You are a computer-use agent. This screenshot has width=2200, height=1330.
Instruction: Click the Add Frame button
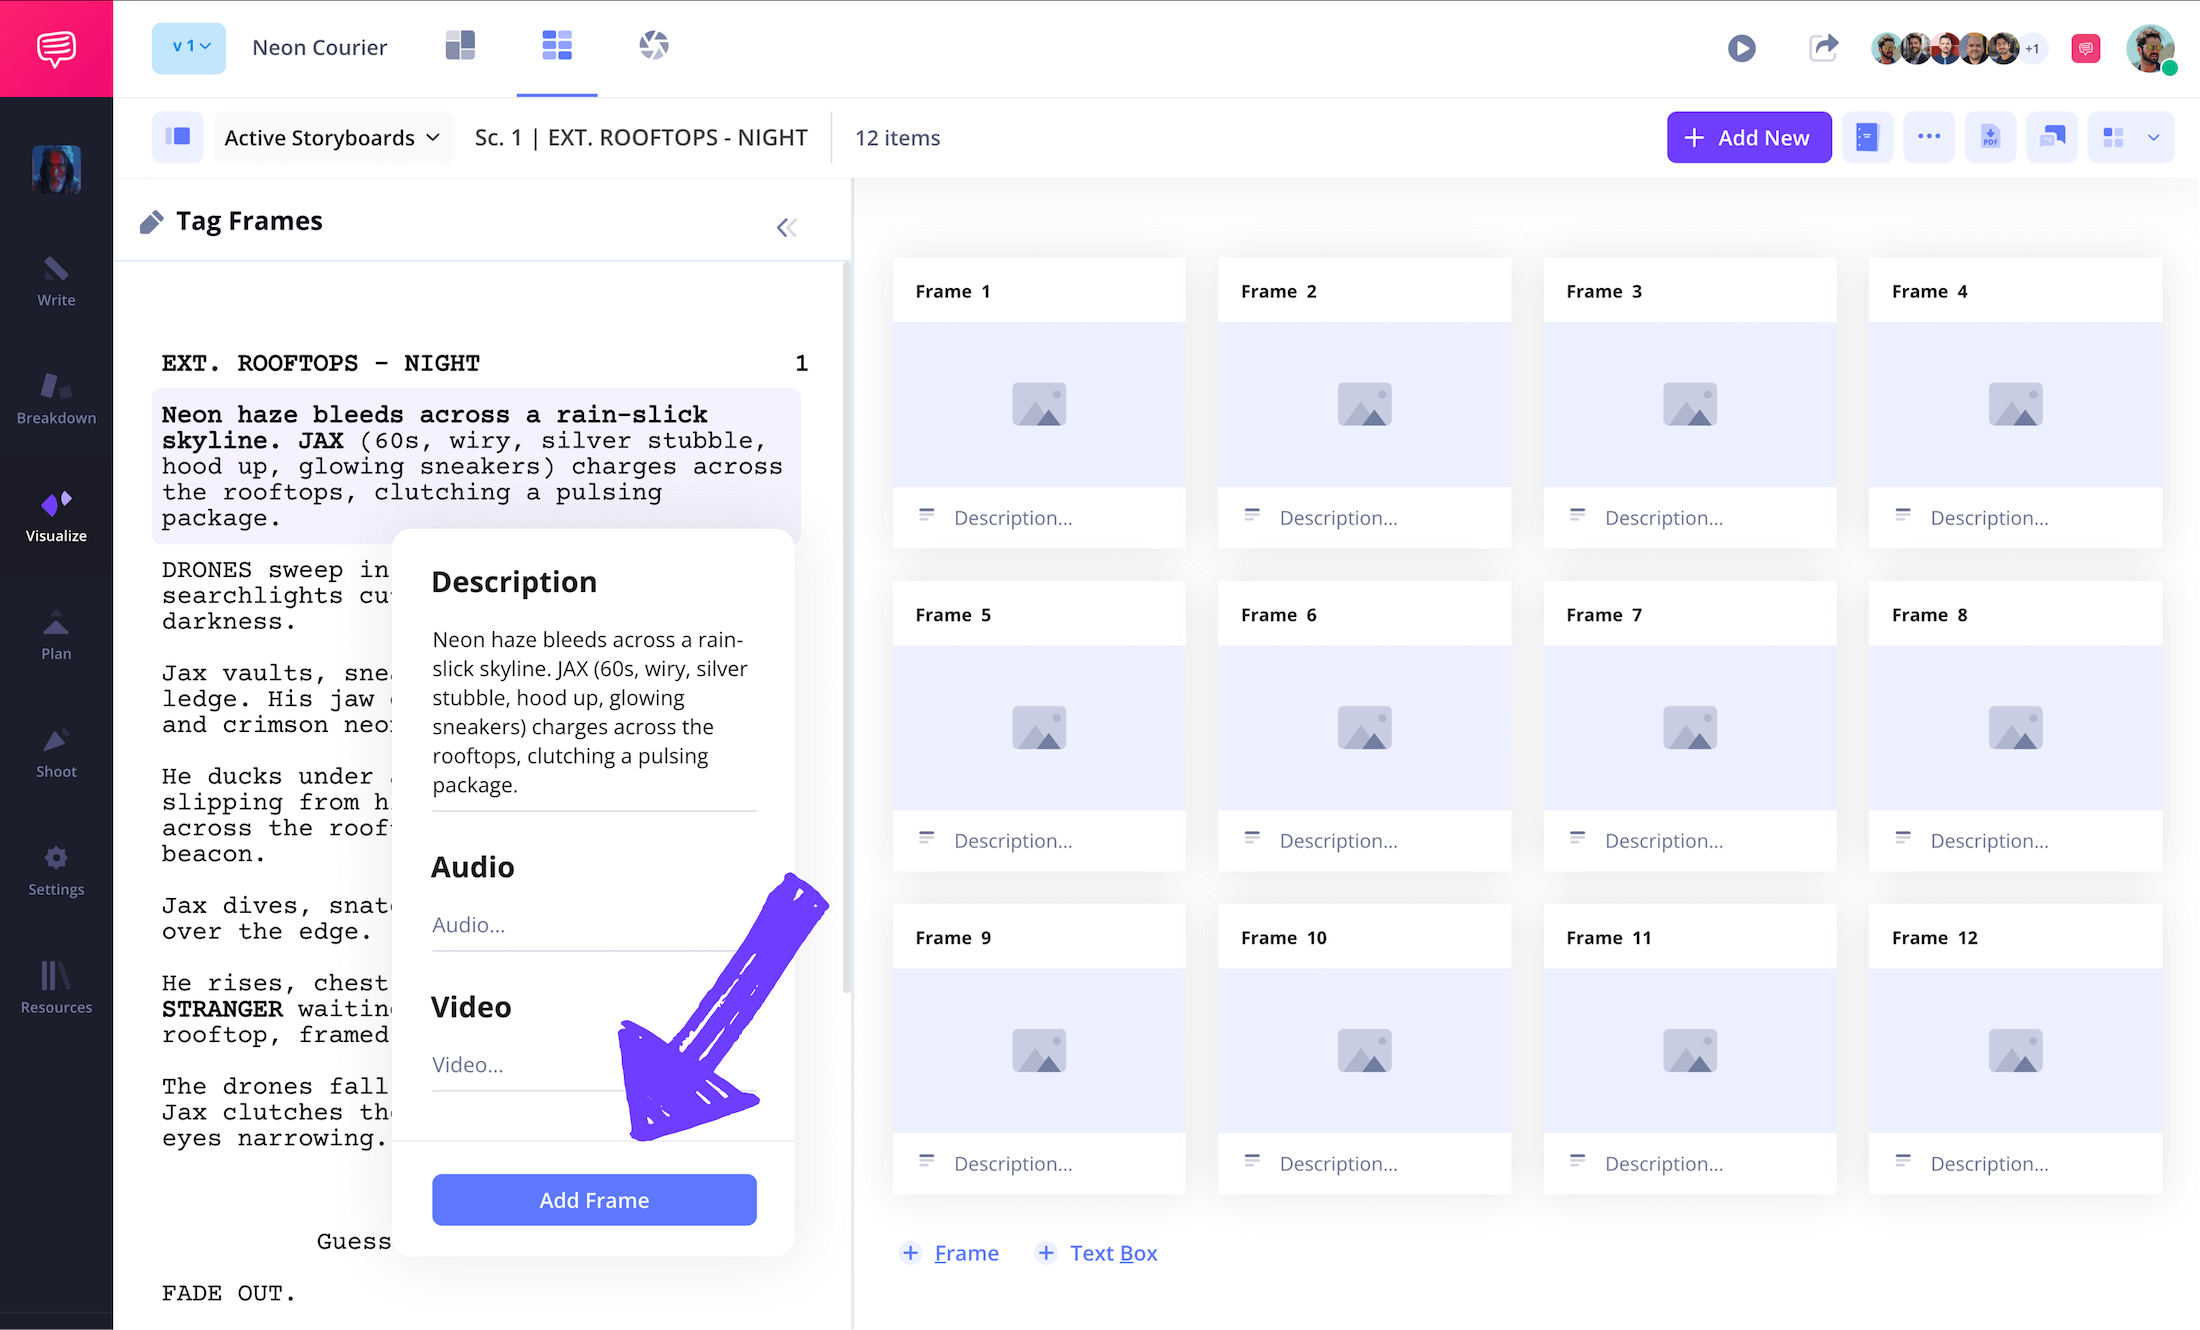pyautogui.click(x=594, y=1200)
